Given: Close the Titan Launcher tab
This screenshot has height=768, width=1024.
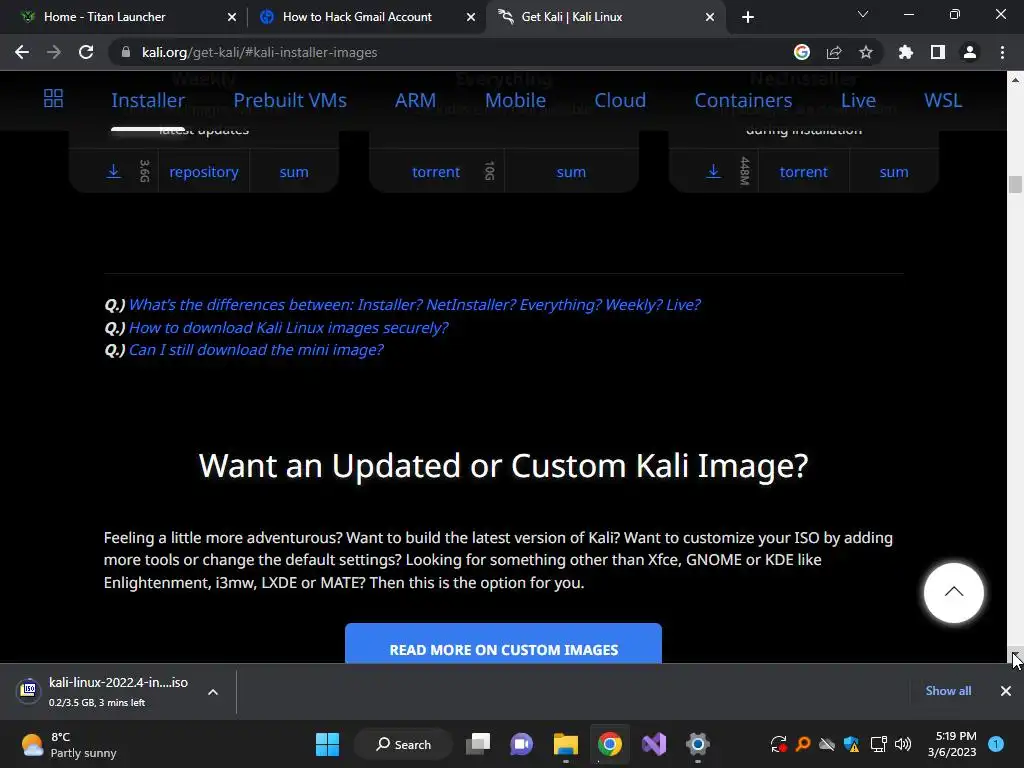Looking at the screenshot, I should [x=232, y=17].
